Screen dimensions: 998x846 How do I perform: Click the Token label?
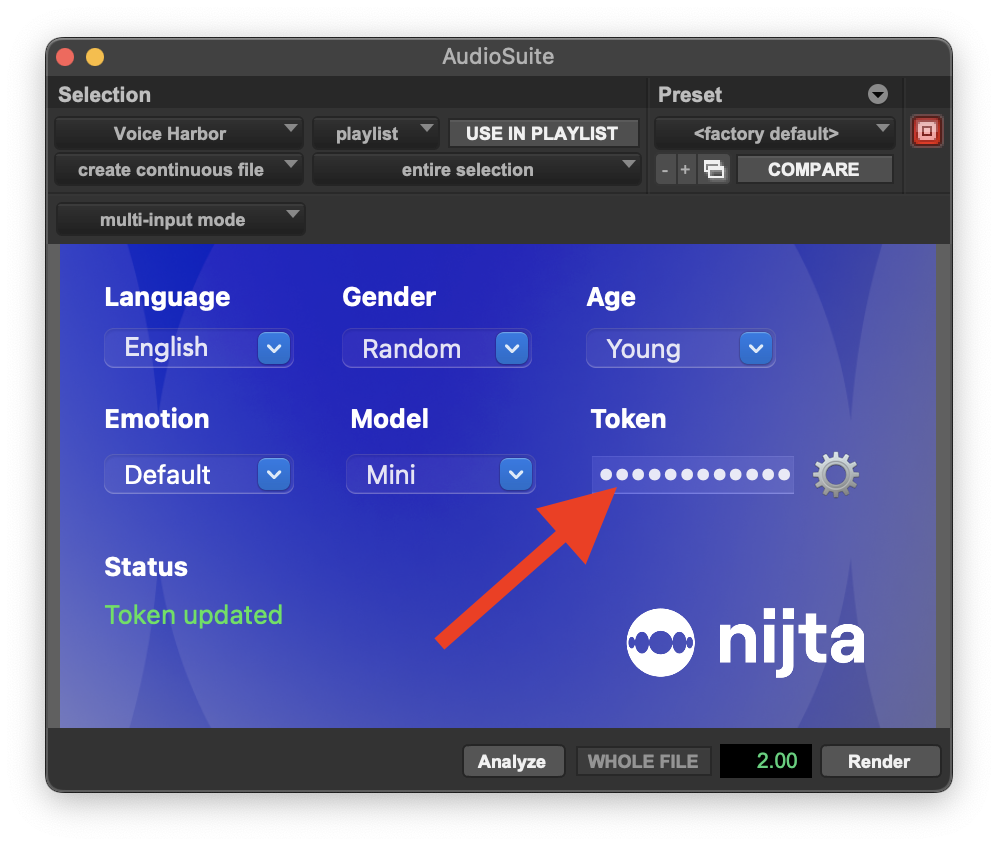pyautogui.click(x=628, y=419)
